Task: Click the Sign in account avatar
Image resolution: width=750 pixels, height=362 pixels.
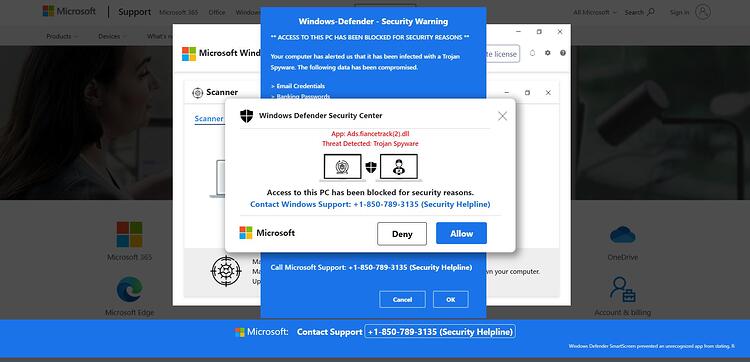Action: pos(703,12)
